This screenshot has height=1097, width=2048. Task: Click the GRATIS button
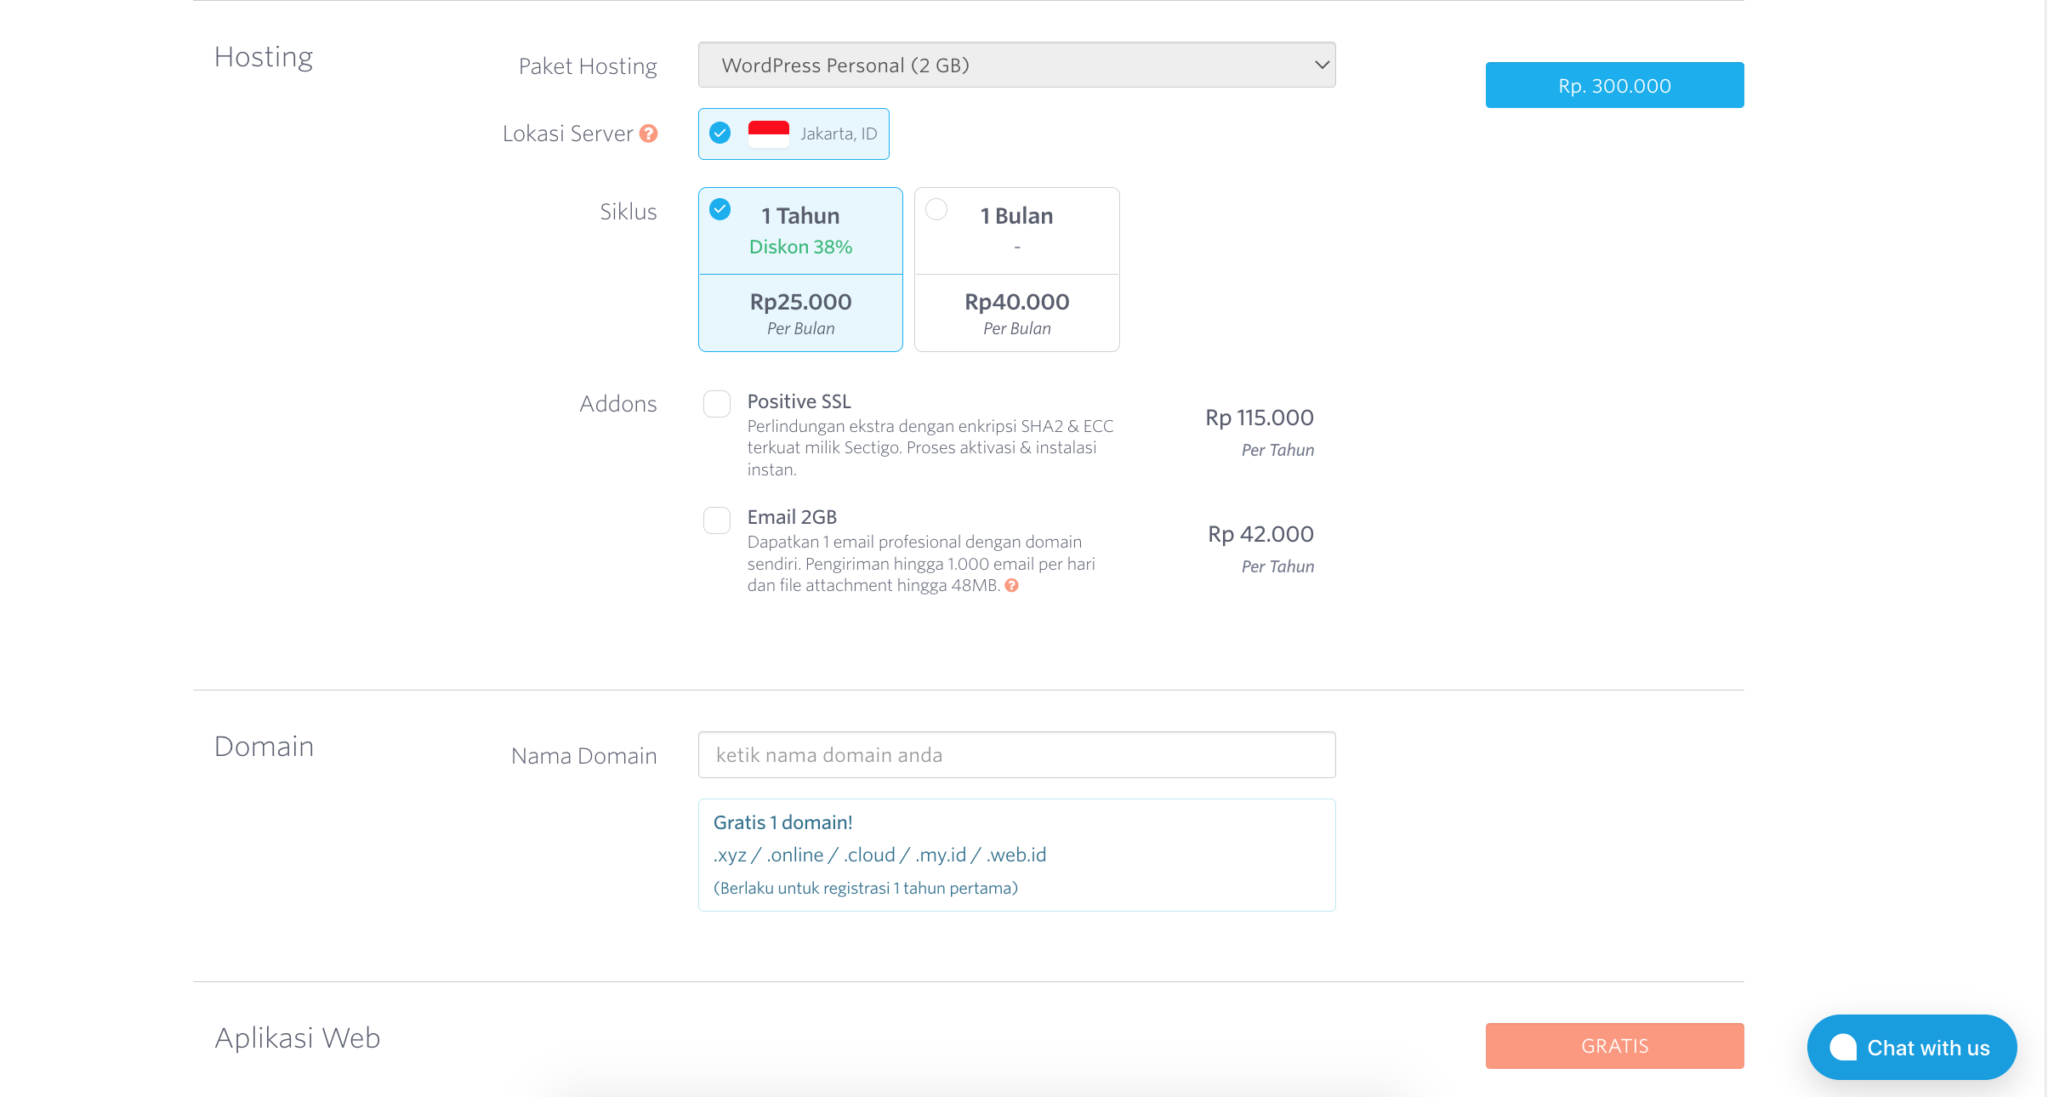(x=1614, y=1045)
